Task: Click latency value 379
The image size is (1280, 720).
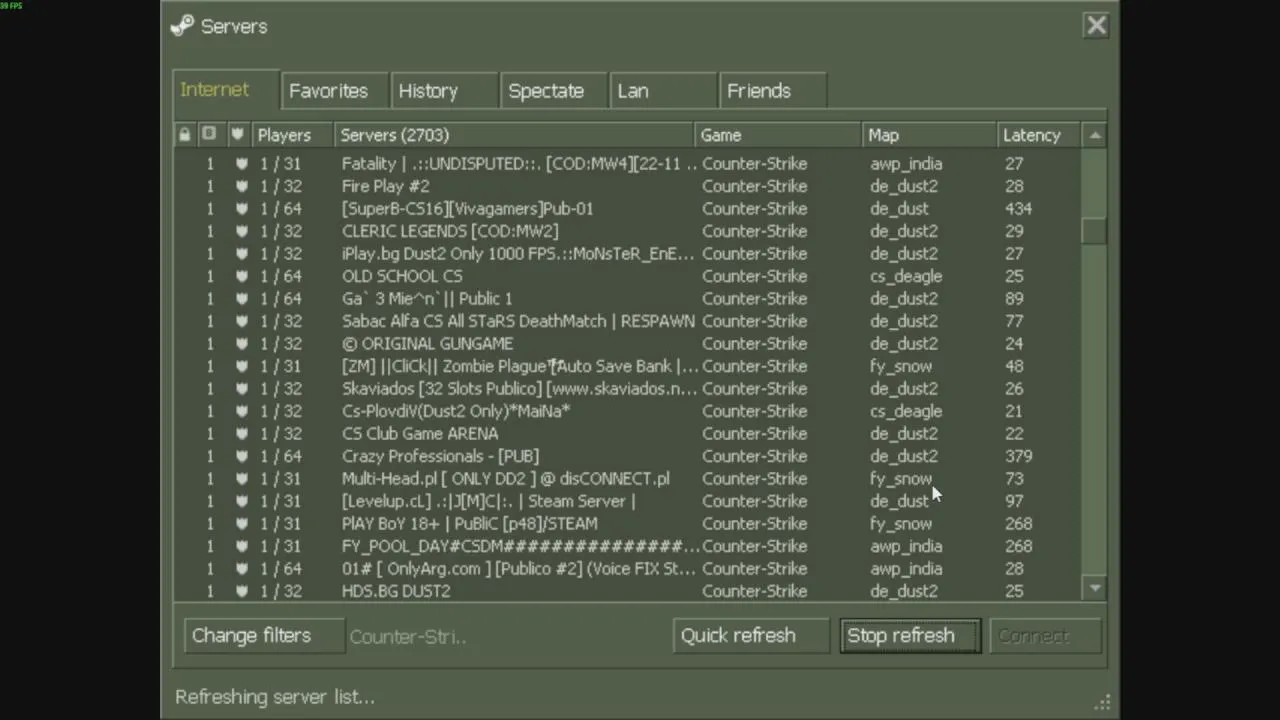Action: pos(1019,456)
